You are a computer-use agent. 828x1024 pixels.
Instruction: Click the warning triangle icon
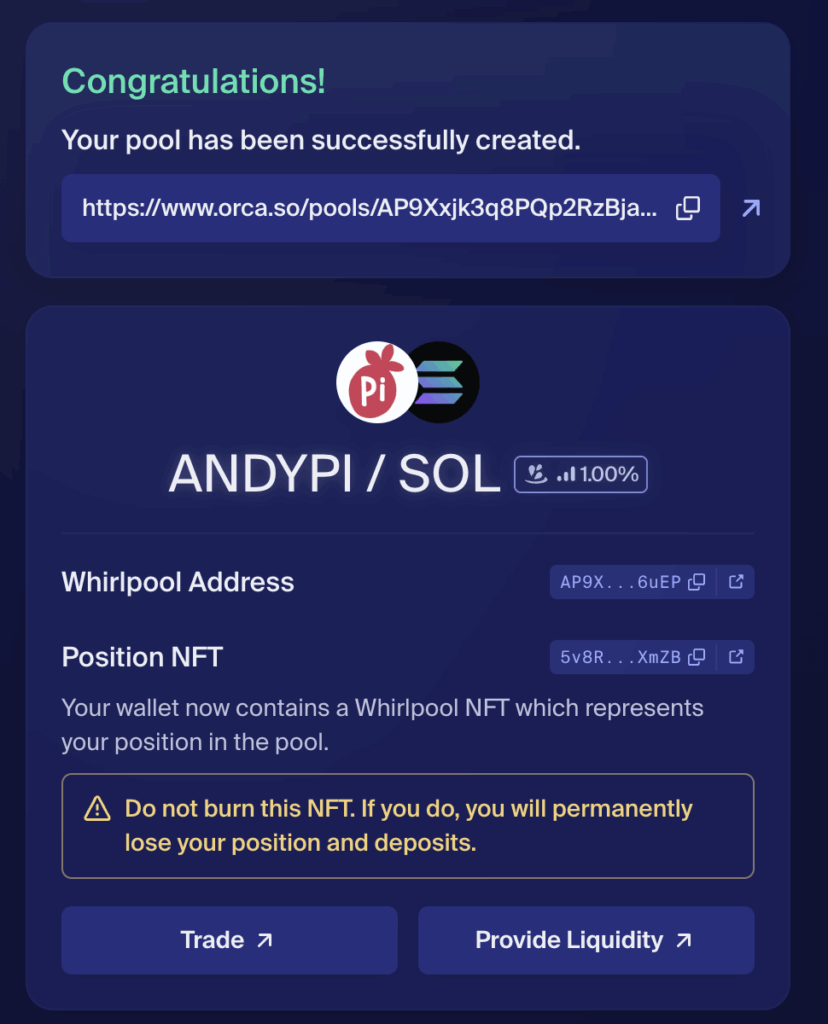tap(97, 808)
